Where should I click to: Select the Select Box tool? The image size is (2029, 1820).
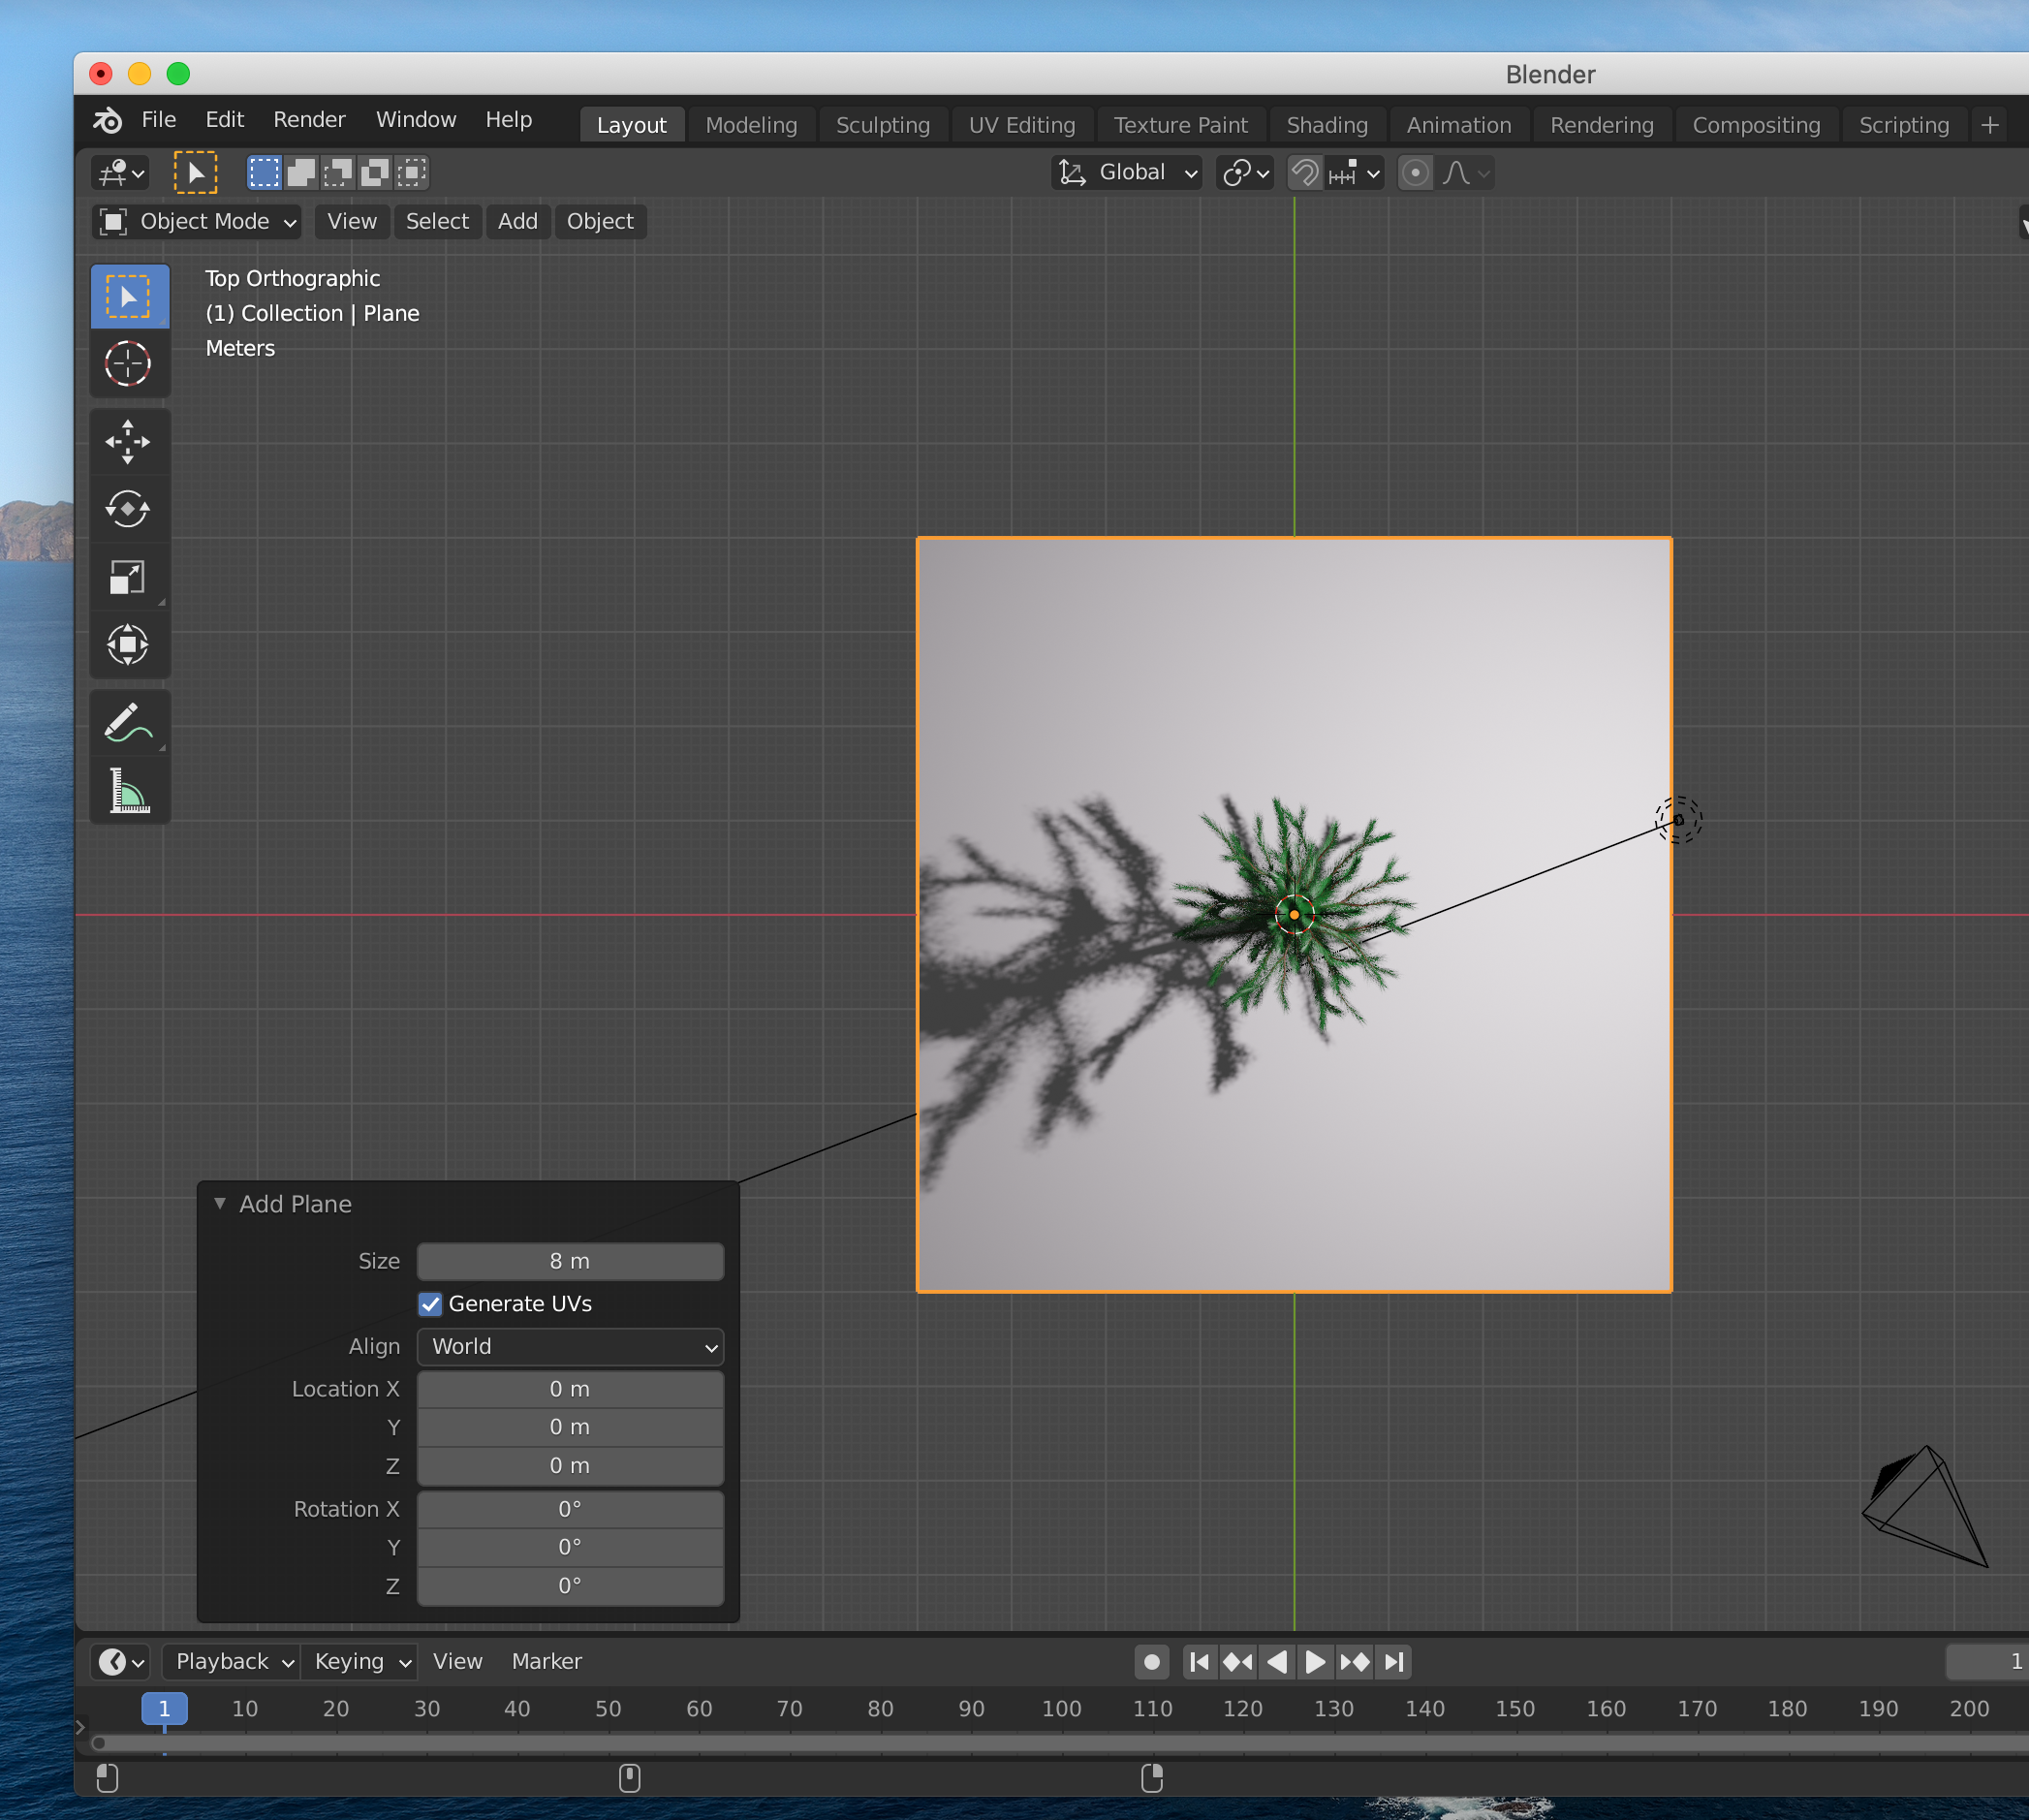(129, 296)
